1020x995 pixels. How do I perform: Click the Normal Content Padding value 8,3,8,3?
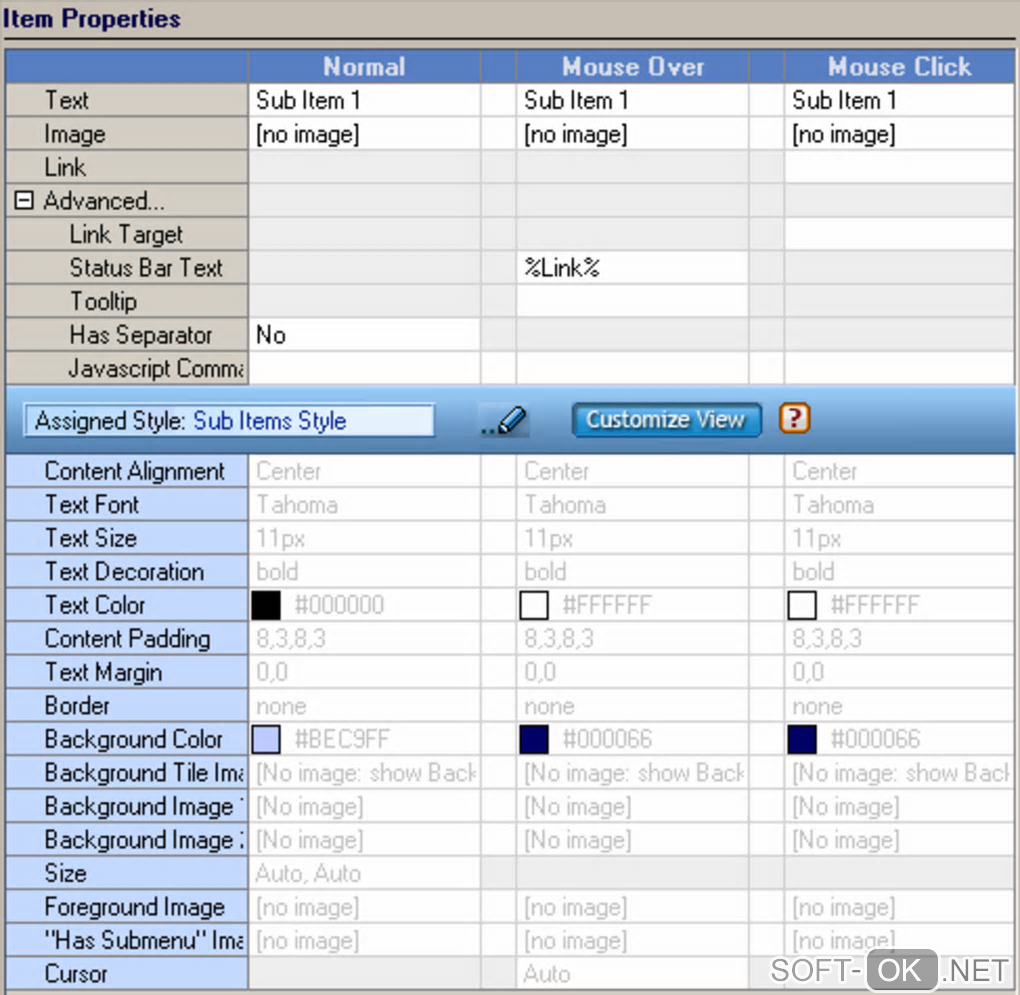[364, 639]
